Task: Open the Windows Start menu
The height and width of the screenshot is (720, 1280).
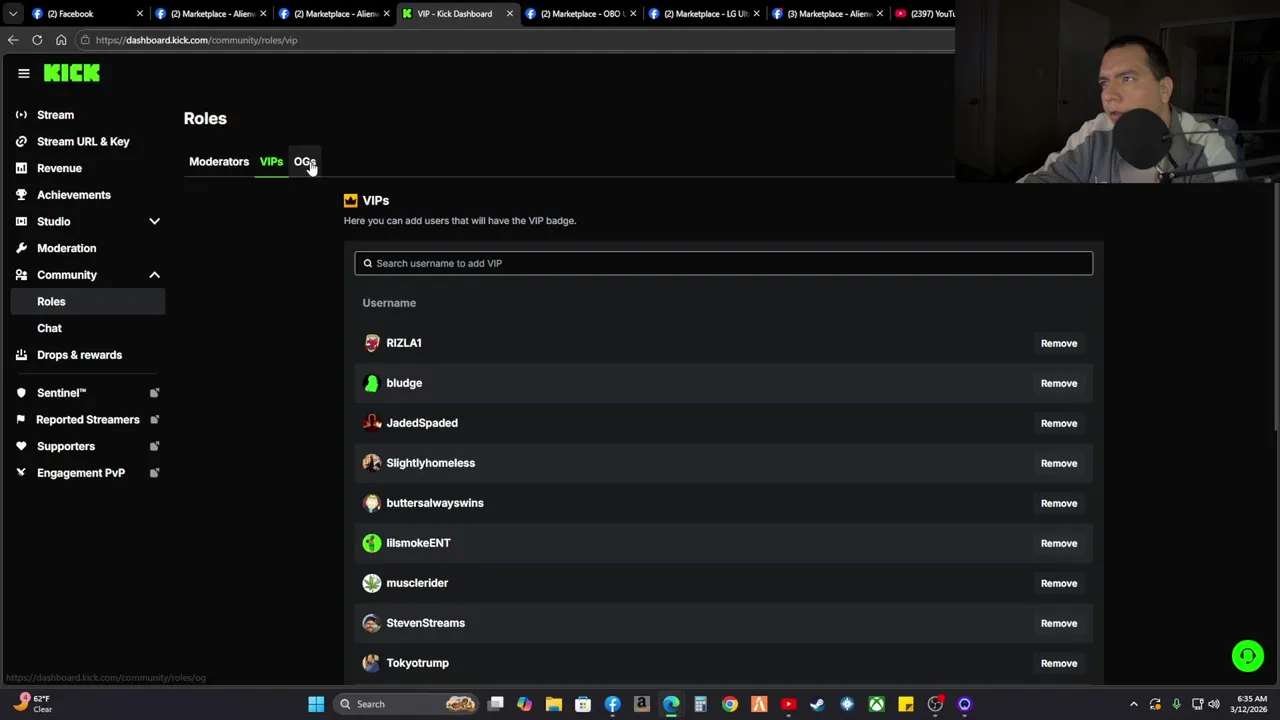Action: (316, 704)
